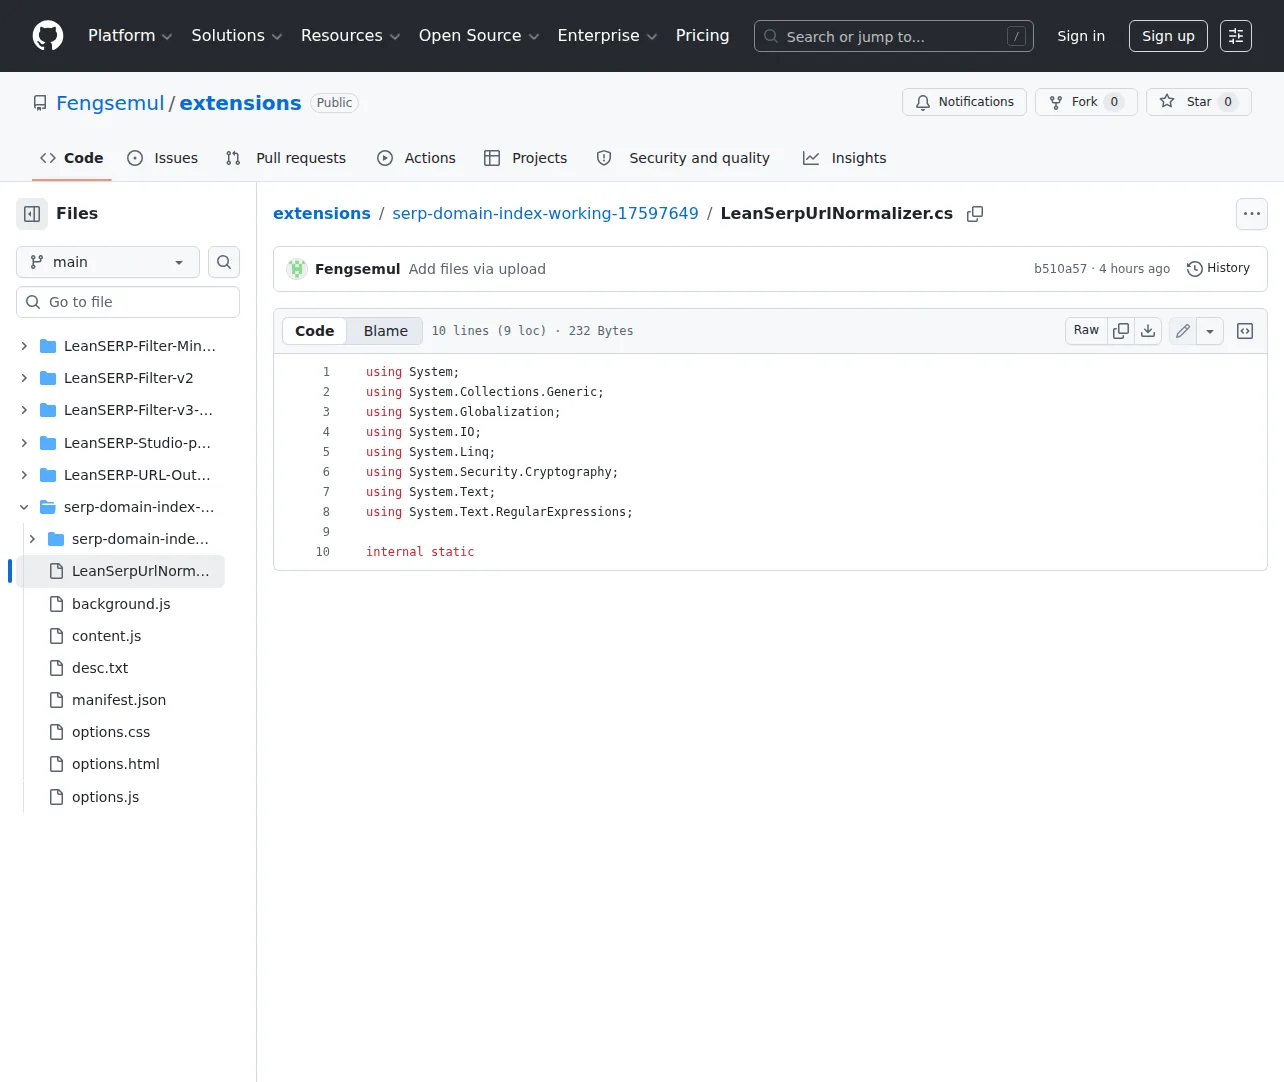The height and width of the screenshot is (1082, 1284).
Task: Click the Fengsemul avatar image
Action: pos(297,269)
